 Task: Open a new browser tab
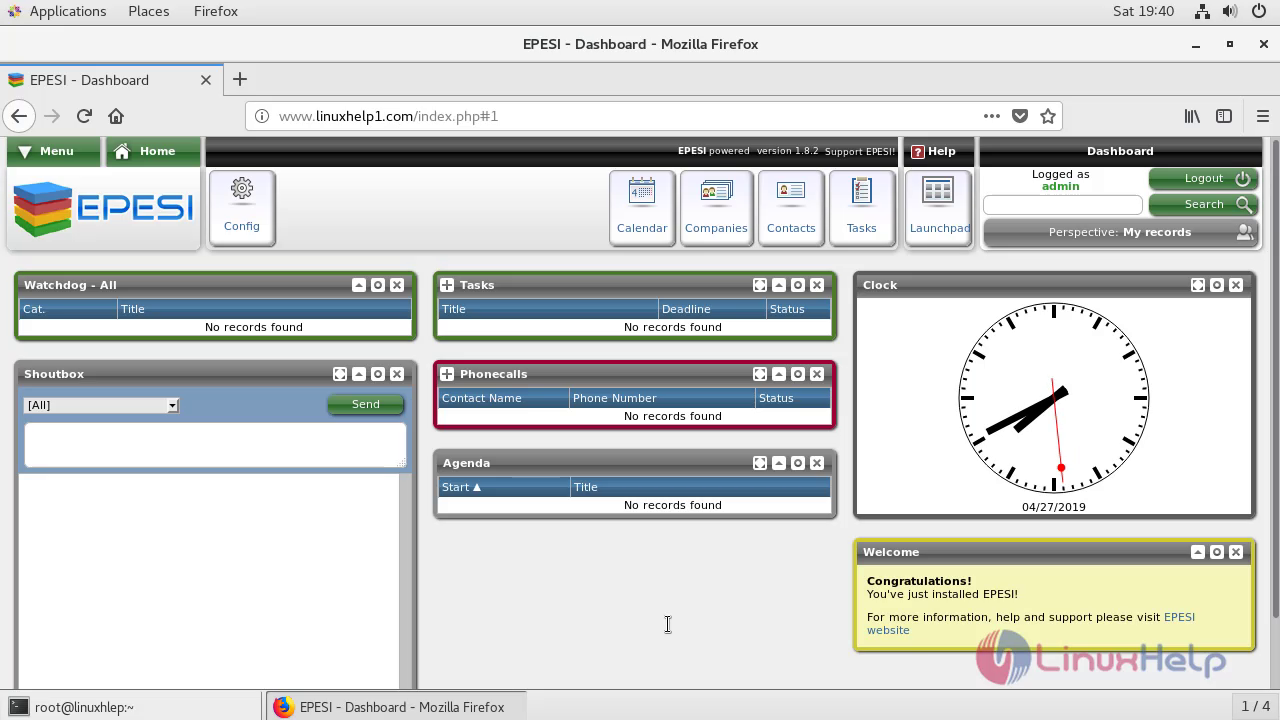coord(239,79)
